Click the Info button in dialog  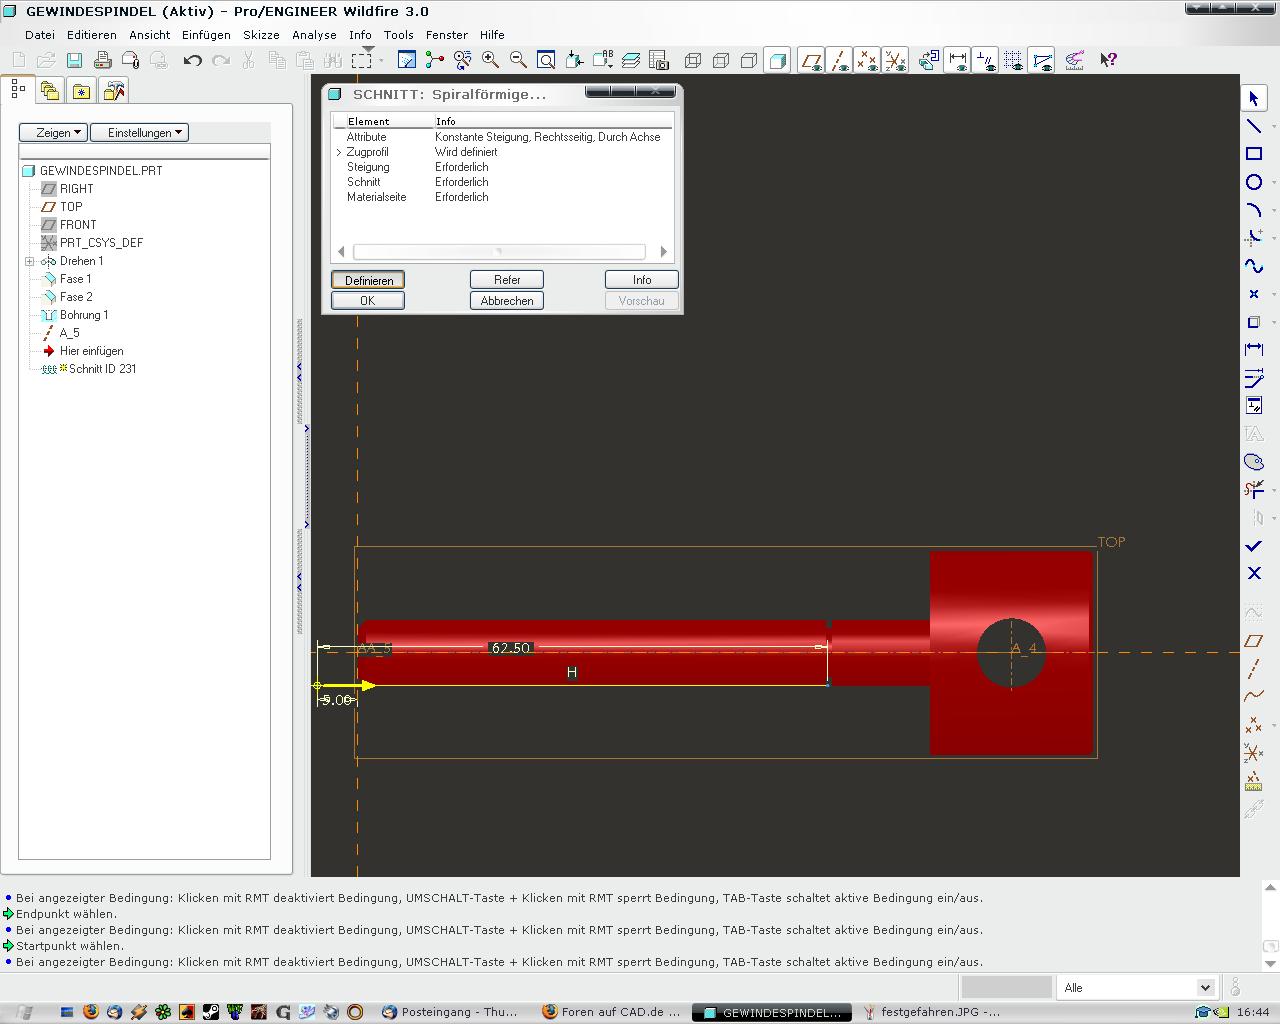(642, 280)
